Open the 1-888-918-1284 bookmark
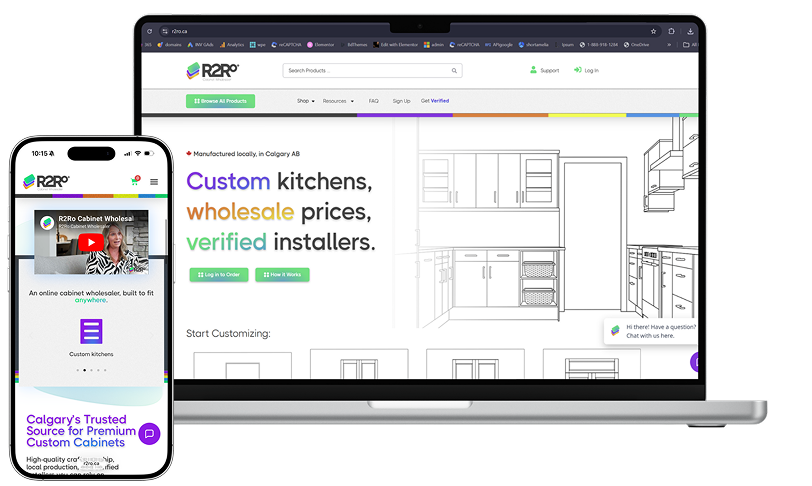This screenshot has height=486, width=812. 599,45
